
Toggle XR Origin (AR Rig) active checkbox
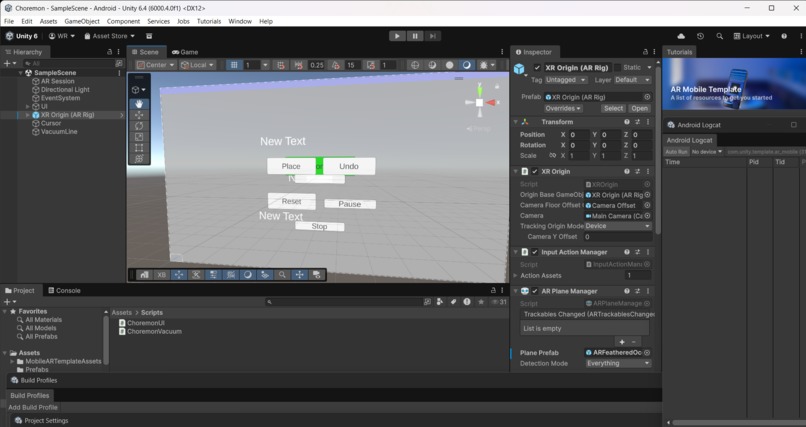click(537, 68)
